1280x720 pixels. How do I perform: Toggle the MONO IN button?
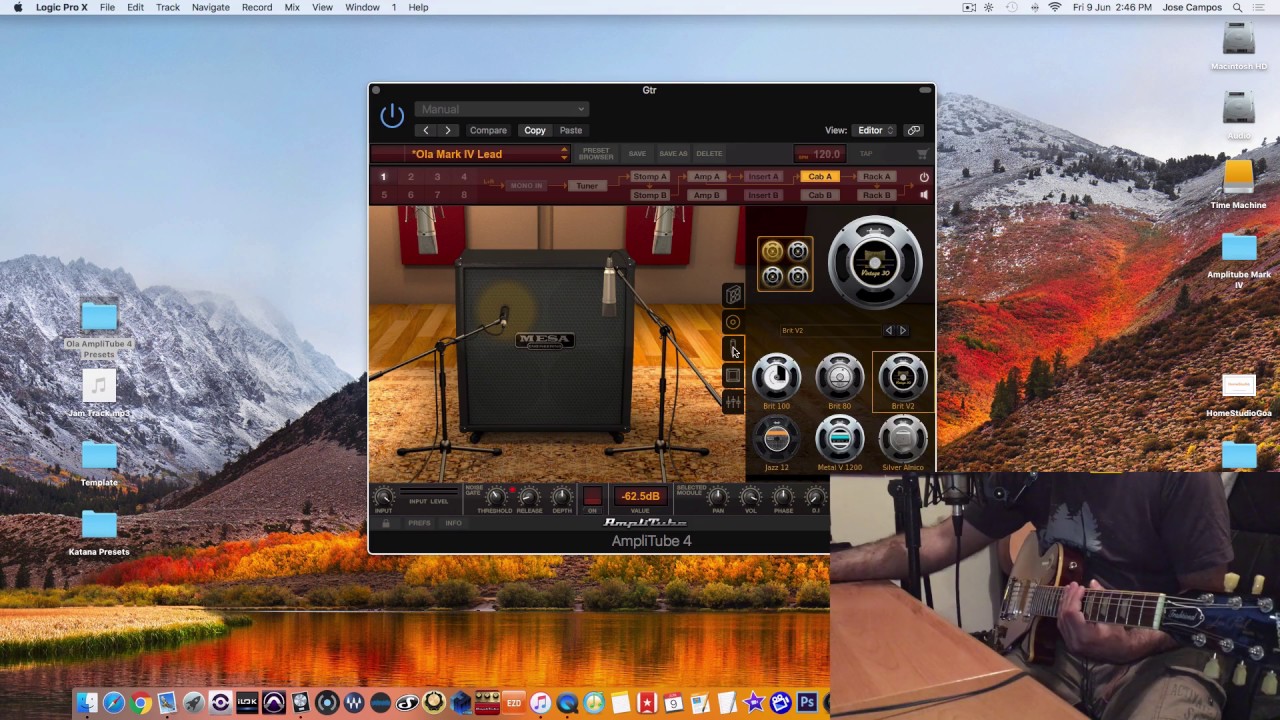526,186
